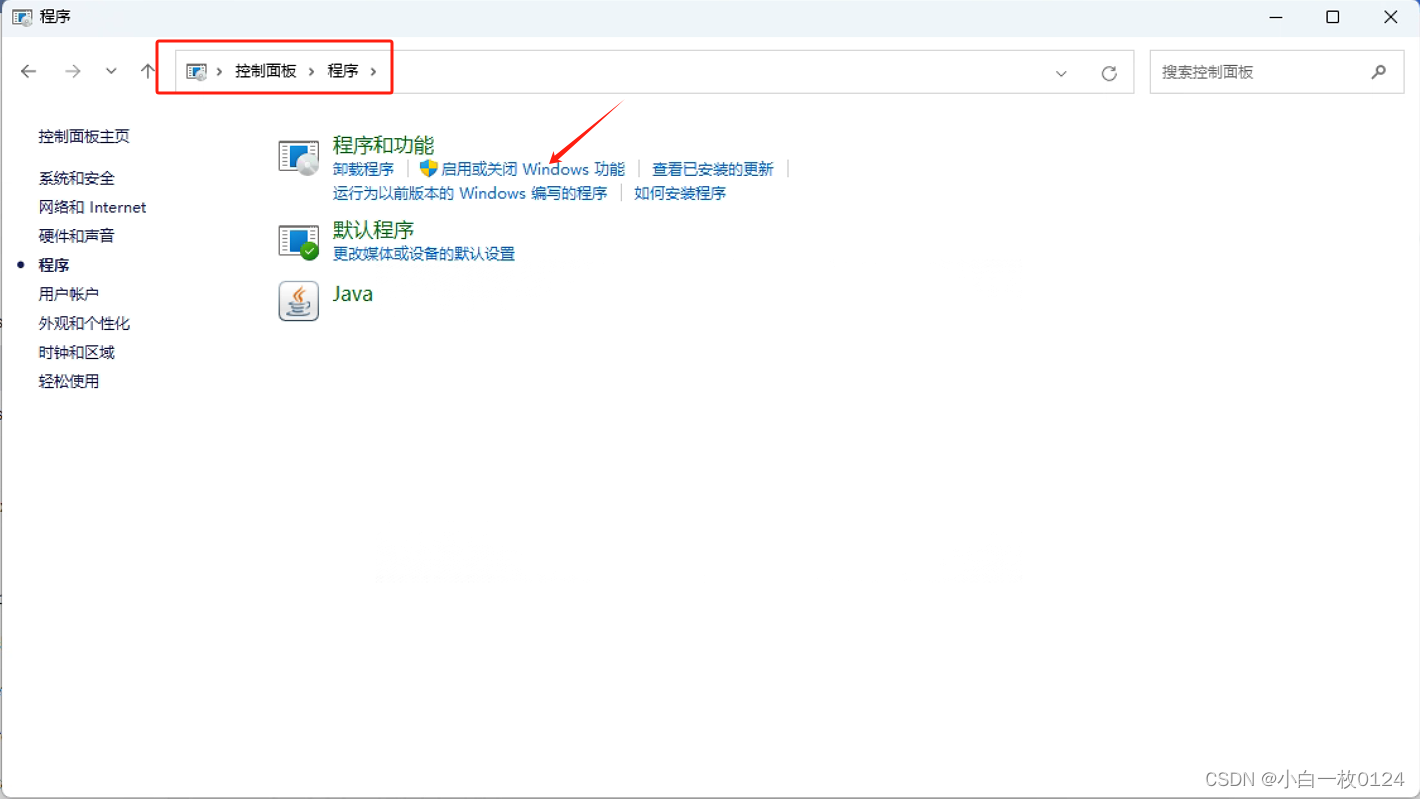Open 用户帐户 category
Viewport: 1420px width, 799px height.
[69, 294]
